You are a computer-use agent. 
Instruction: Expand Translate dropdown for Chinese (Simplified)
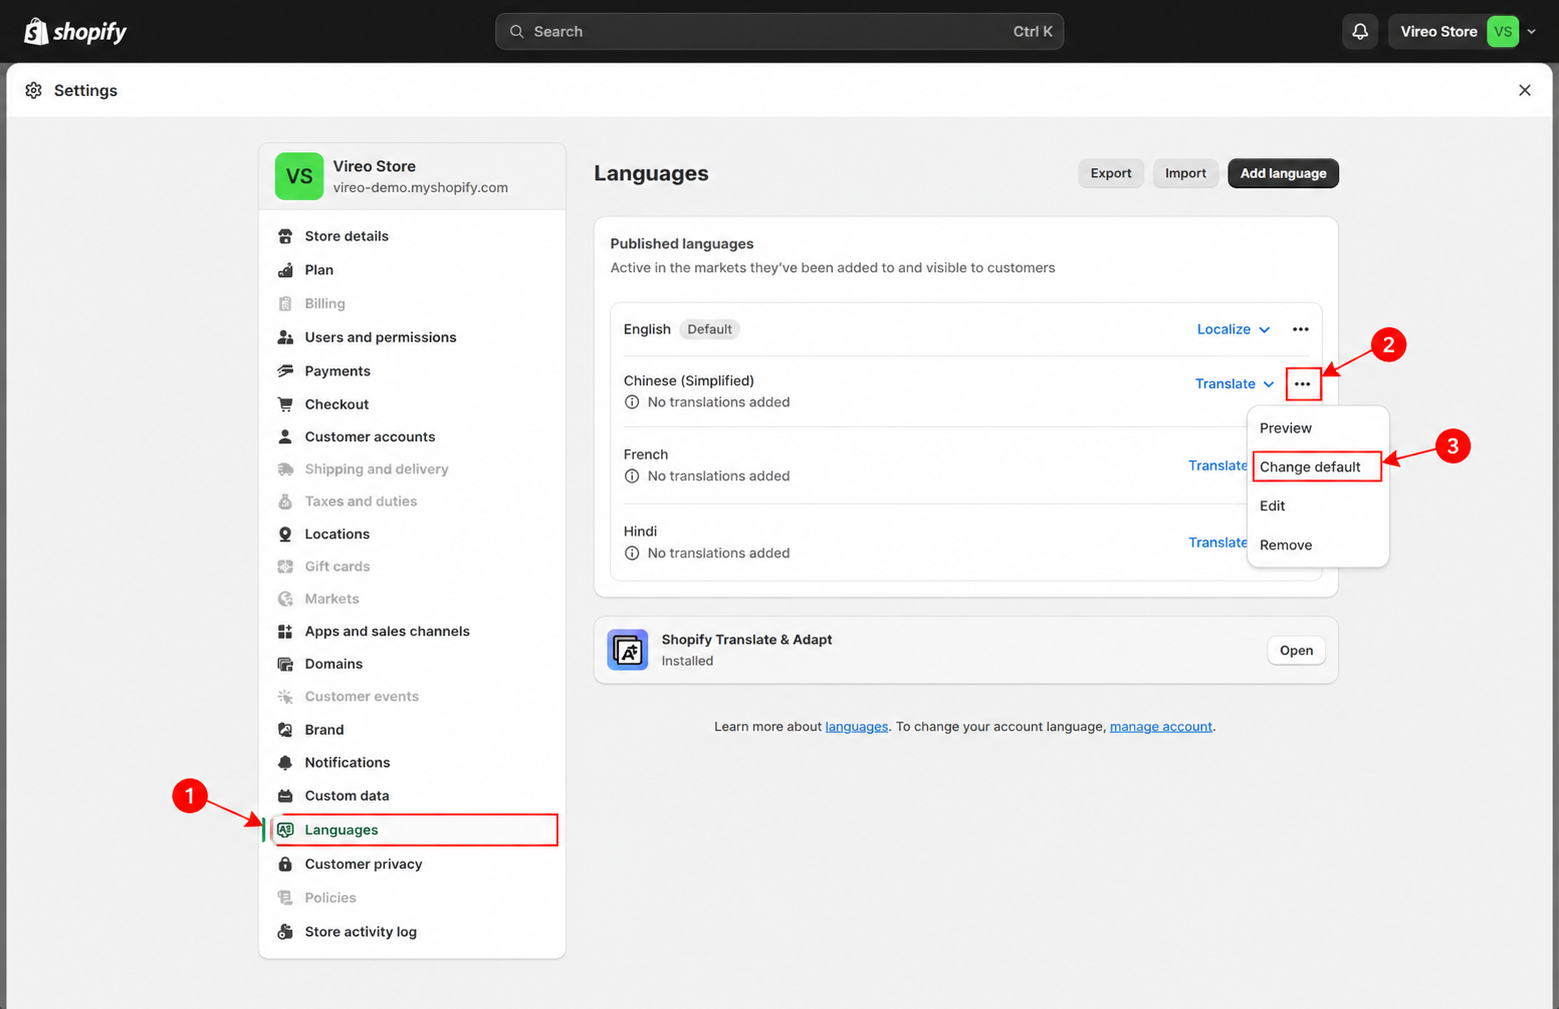[1234, 384]
